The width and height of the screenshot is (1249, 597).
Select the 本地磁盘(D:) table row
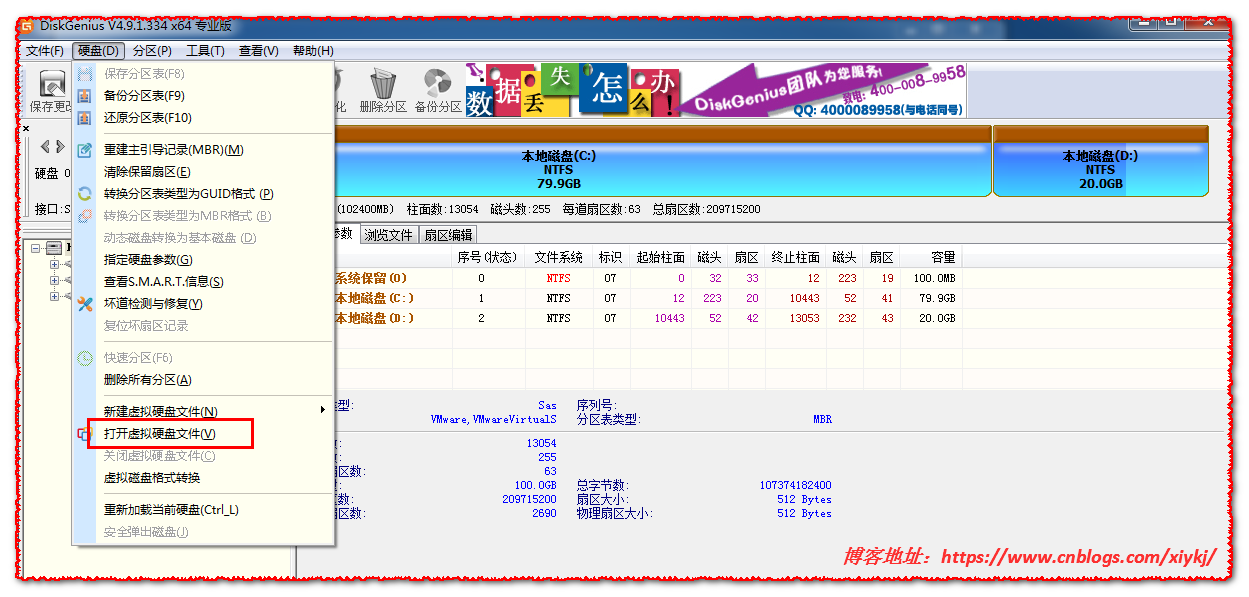point(647,318)
